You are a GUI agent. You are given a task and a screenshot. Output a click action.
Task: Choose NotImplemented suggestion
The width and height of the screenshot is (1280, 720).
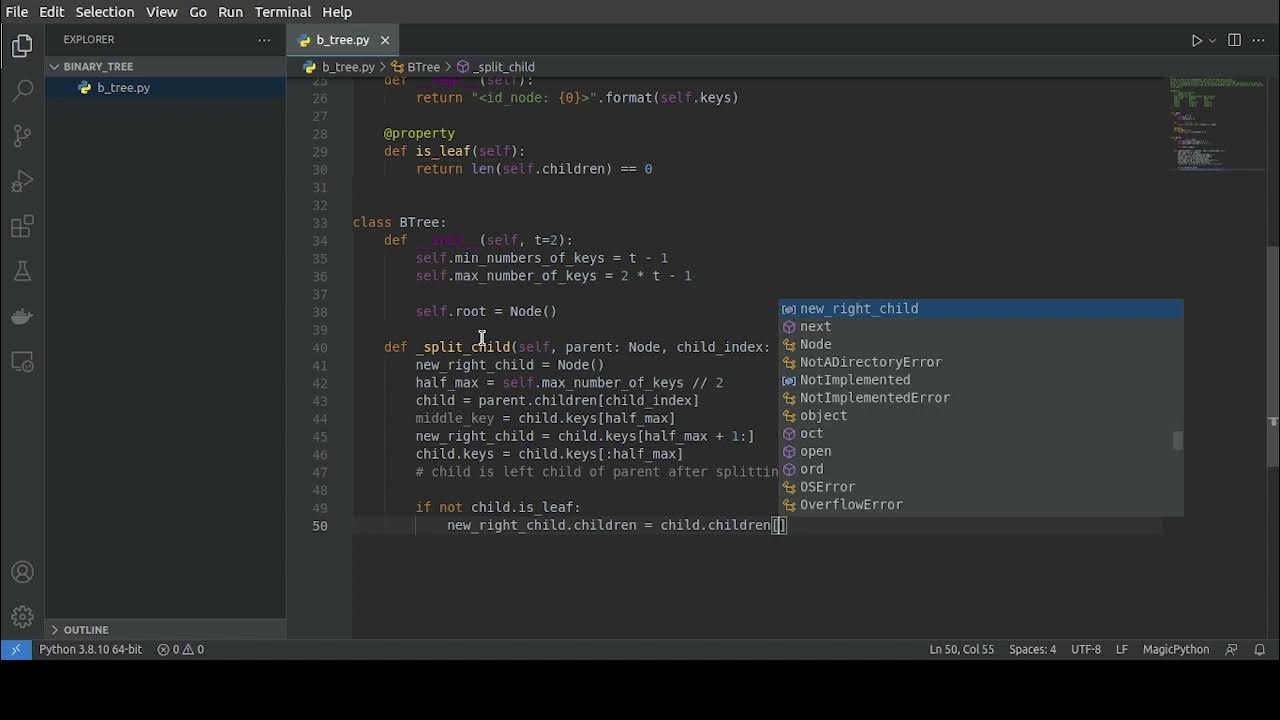click(x=981, y=380)
